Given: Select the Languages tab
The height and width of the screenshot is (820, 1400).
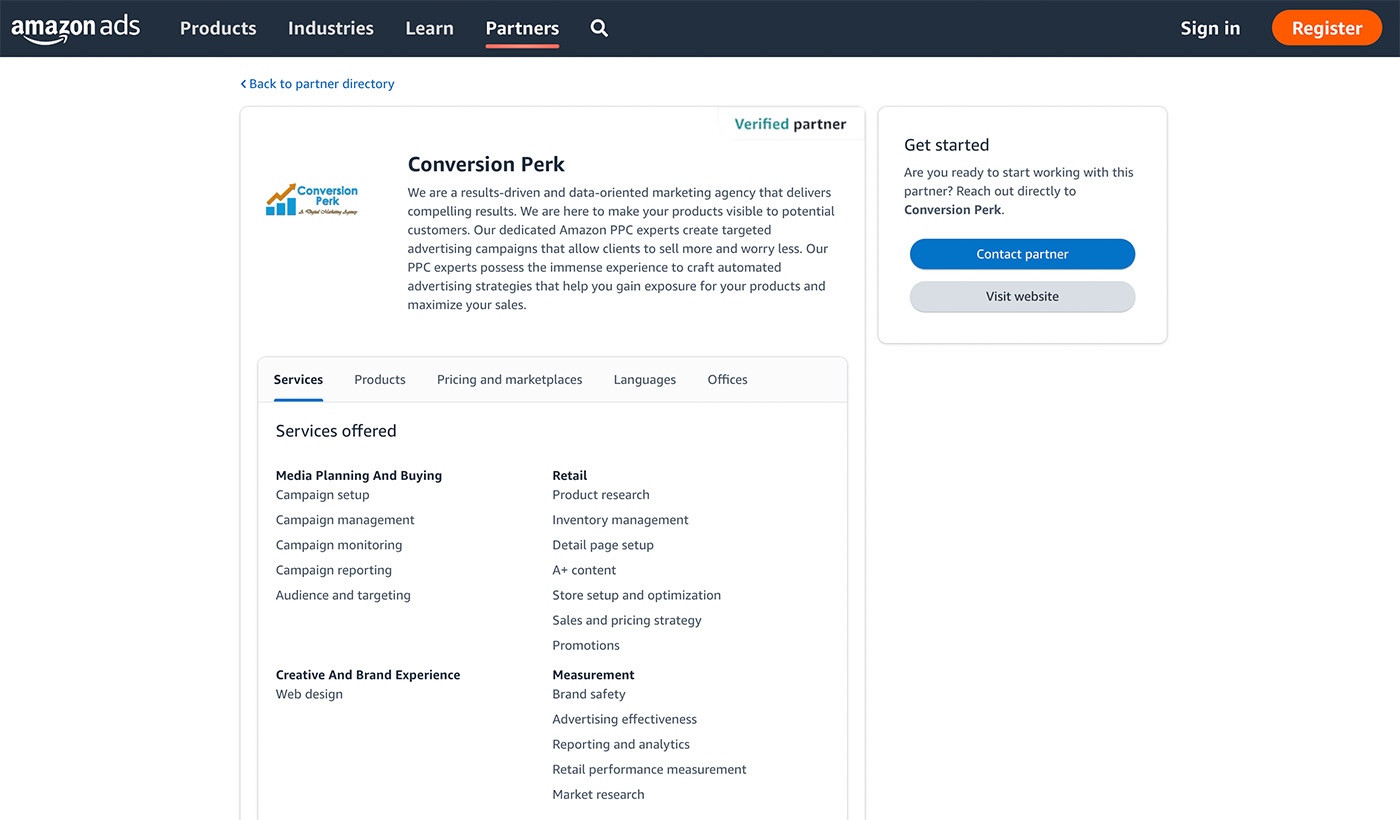Looking at the screenshot, I should point(644,379).
